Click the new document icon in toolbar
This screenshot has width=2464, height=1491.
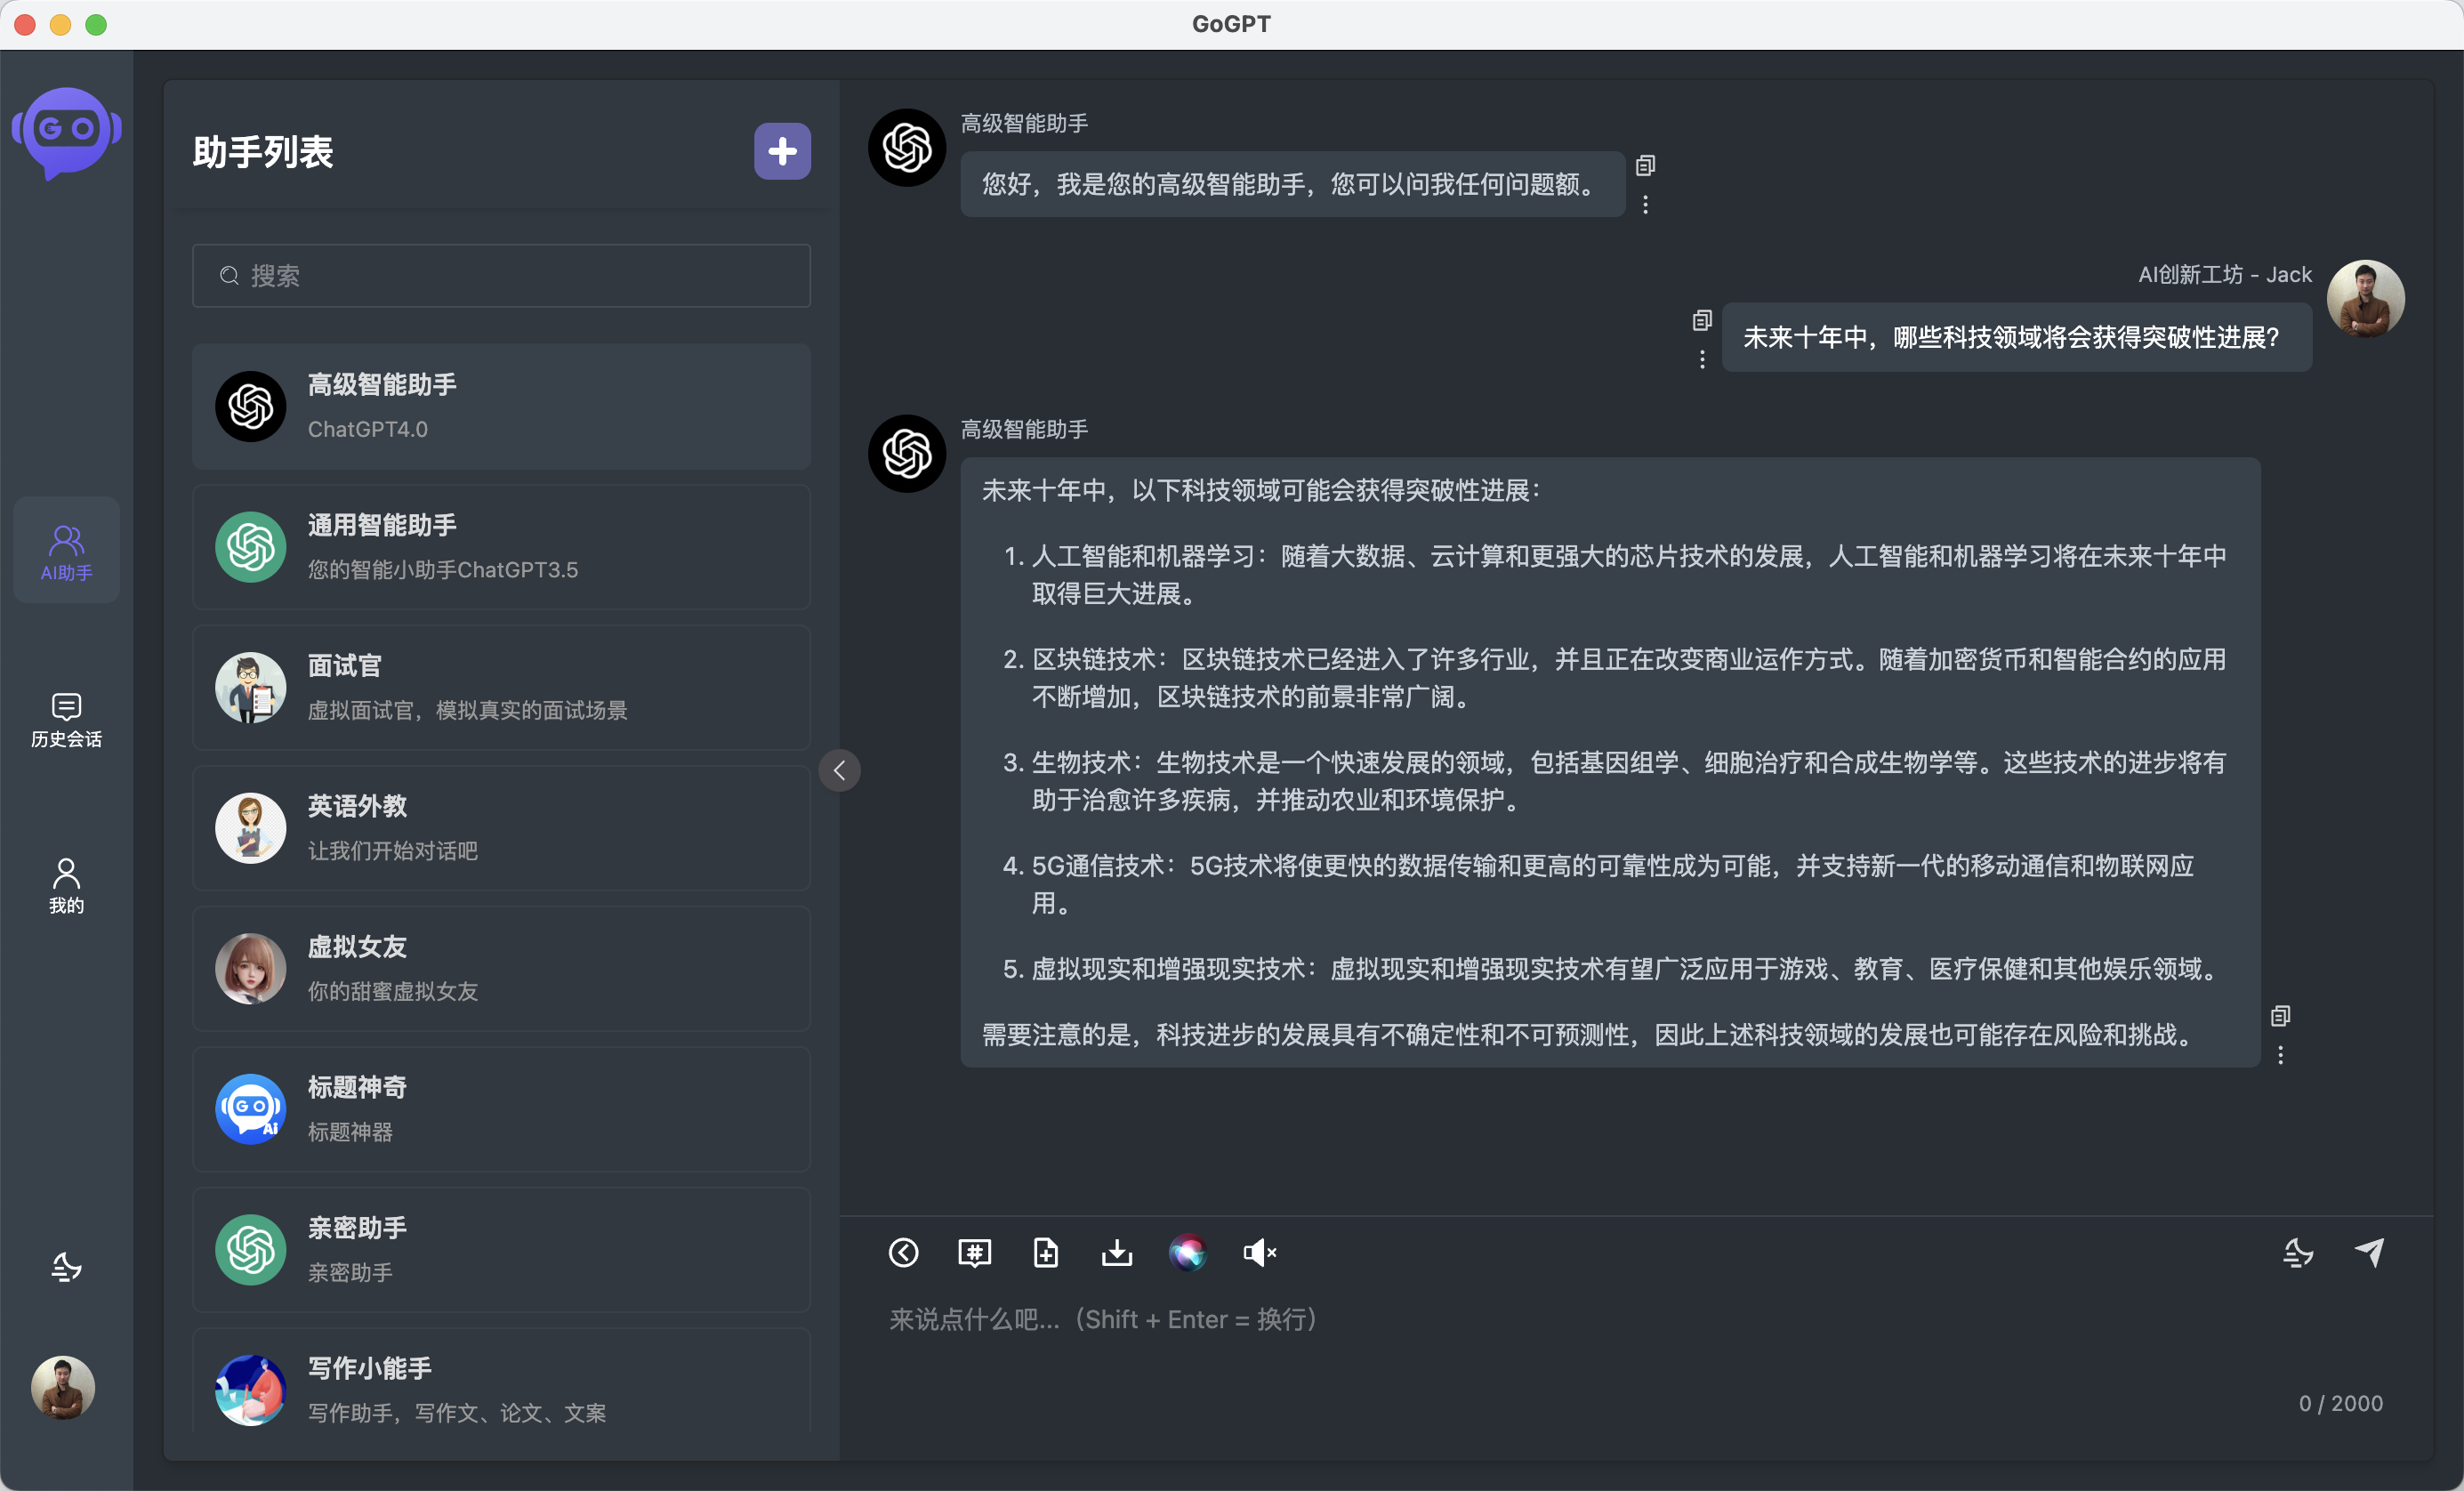coord(1045,1253)
